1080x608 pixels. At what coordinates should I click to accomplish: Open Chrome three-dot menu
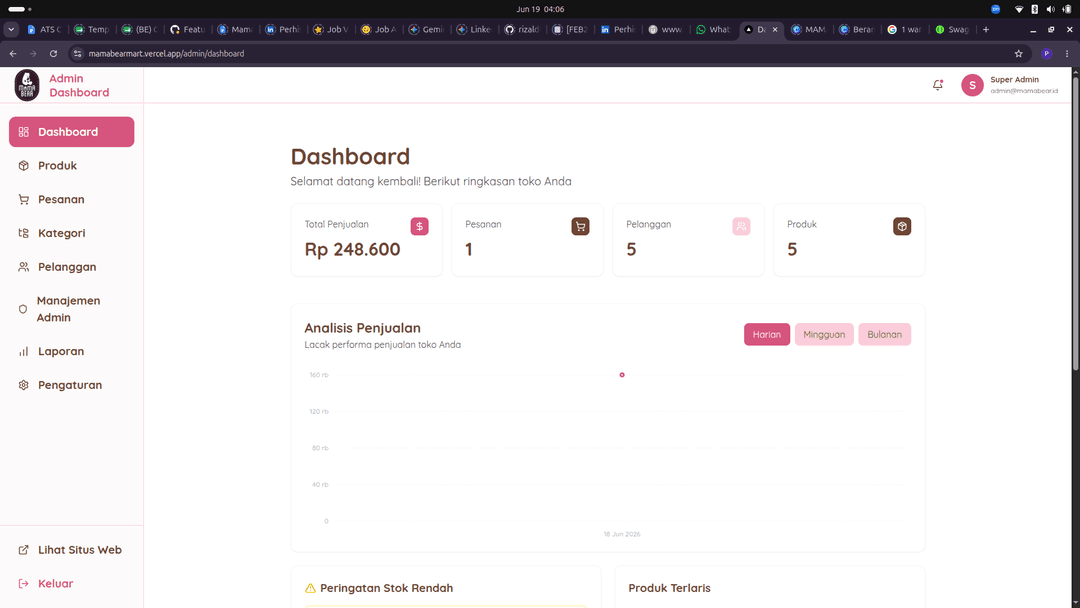(1067, 54)
